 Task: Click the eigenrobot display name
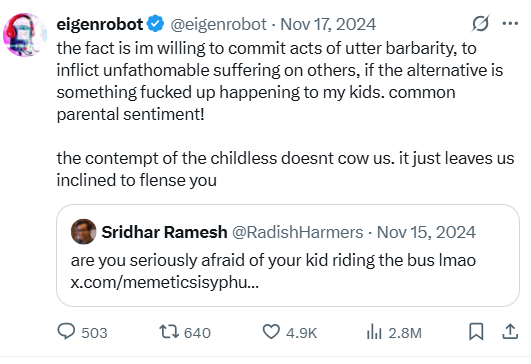(x=100, y=24)
